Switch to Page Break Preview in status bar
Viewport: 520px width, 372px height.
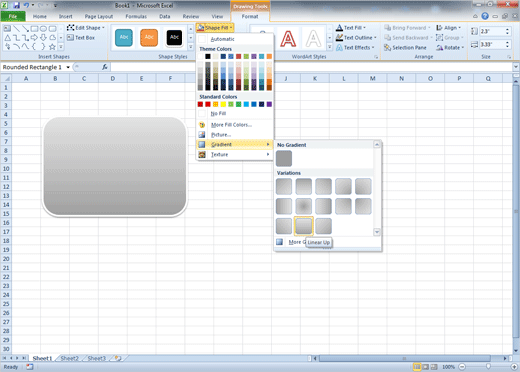(x=434, y=367)
